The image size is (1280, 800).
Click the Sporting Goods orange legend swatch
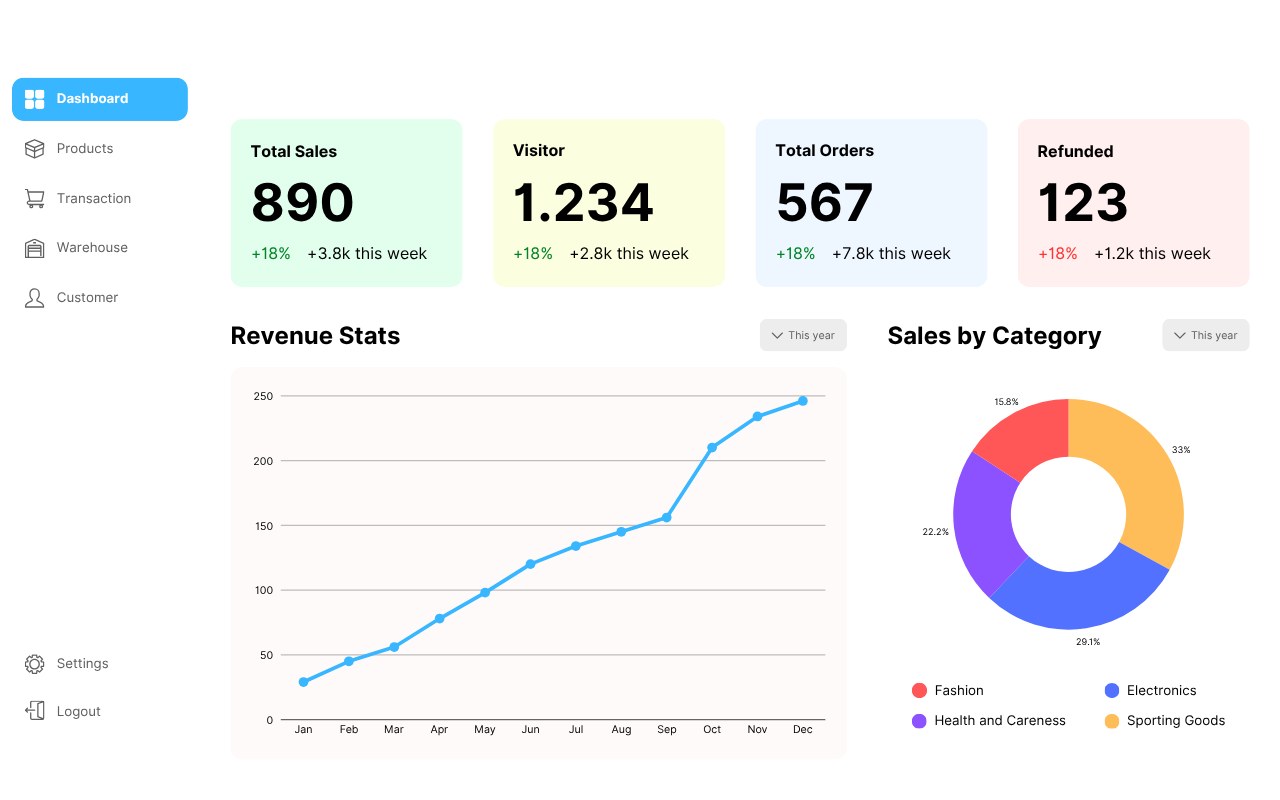[1112, 721]
